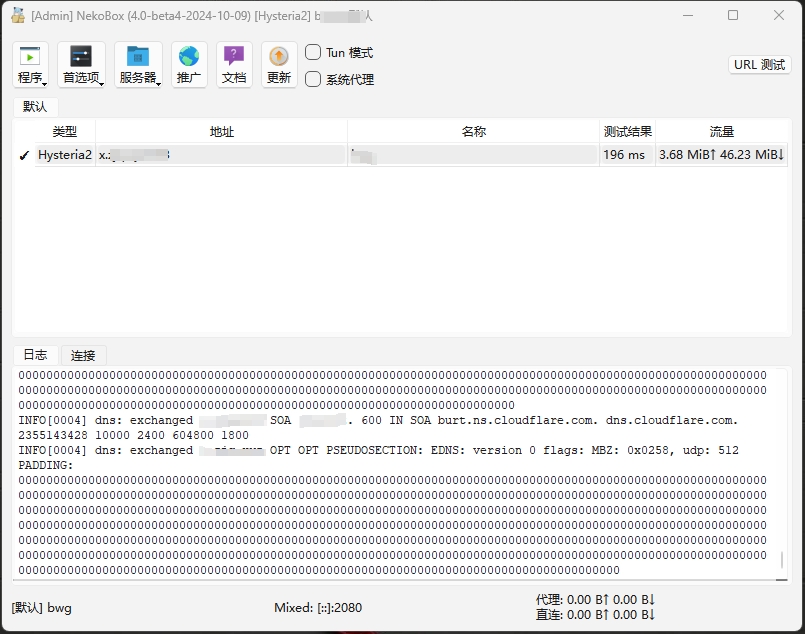Click the checkmark beside the Hysteria2 profile

click(x=23, y=155)
